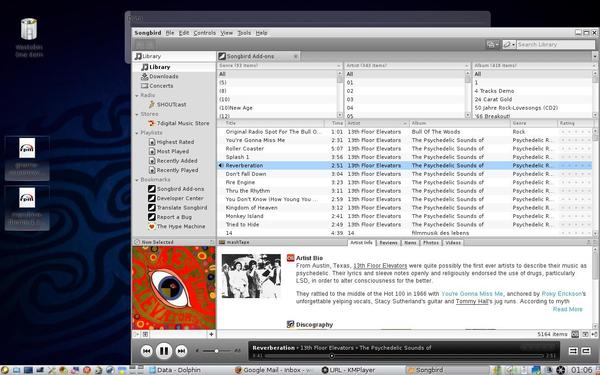Open the View menu
This screenshot has height=375, width=600.
pos(227,33)
